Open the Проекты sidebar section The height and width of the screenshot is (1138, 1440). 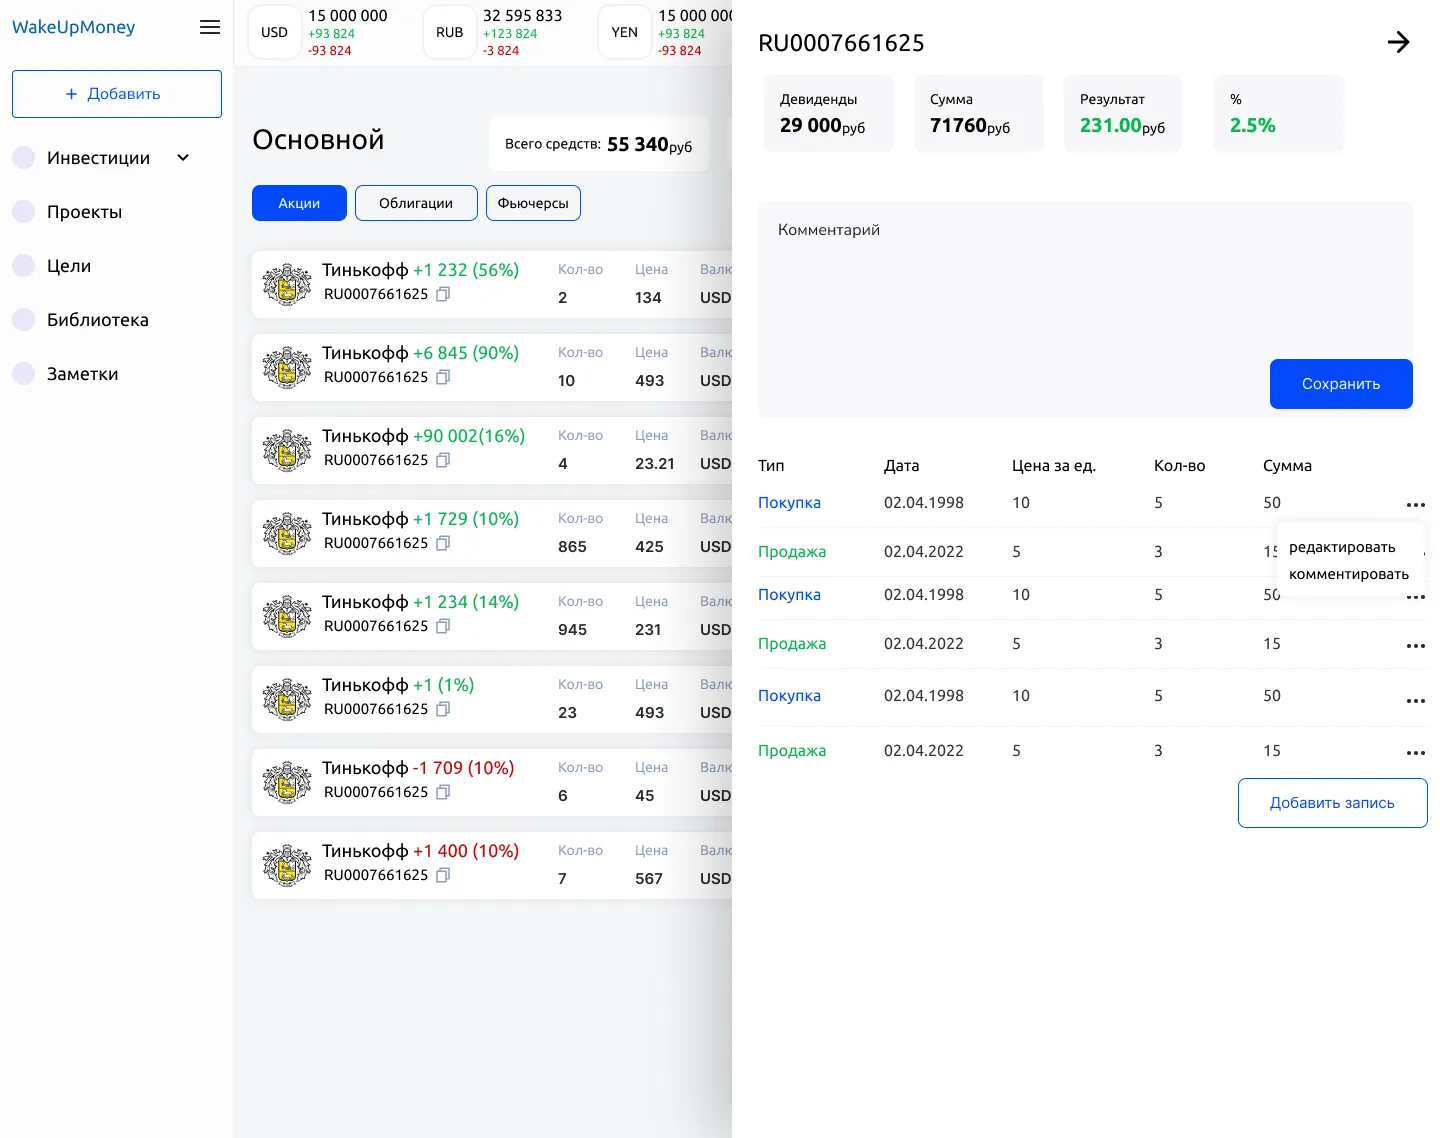pos(84,212)
